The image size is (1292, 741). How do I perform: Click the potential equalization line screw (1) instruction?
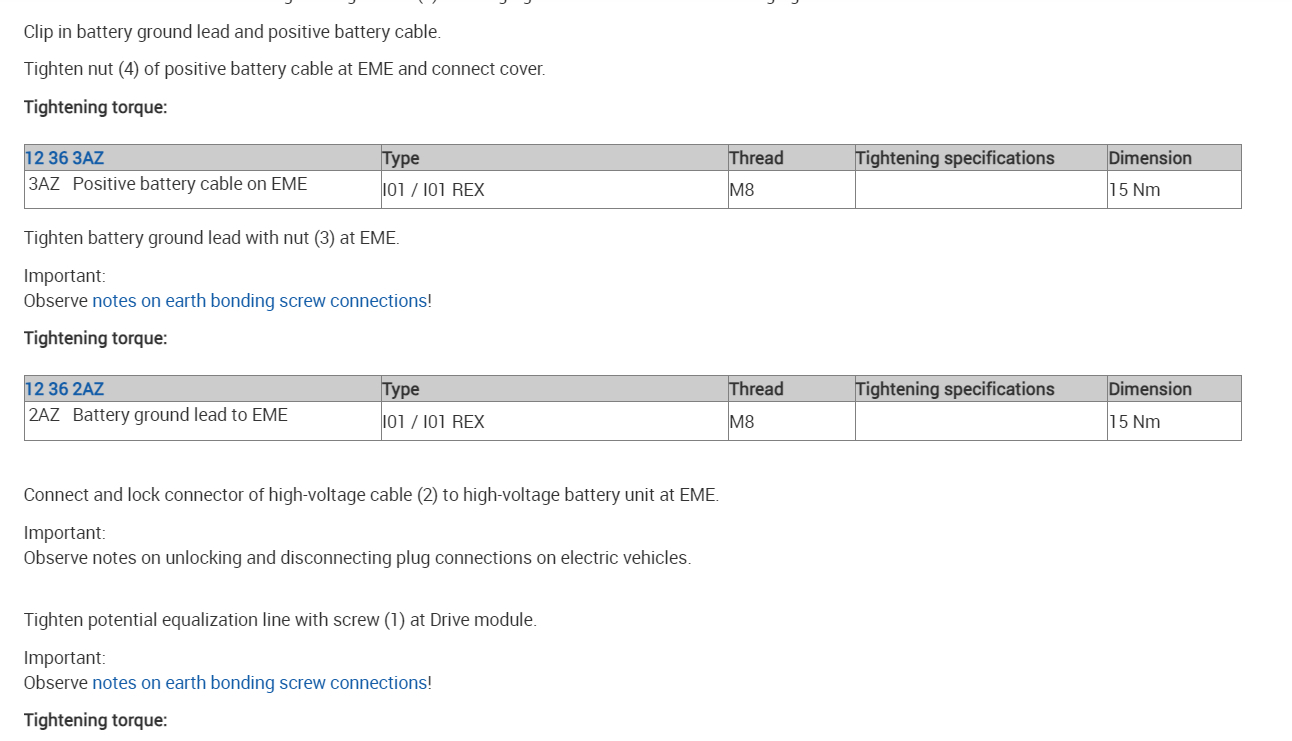[280, 620]
